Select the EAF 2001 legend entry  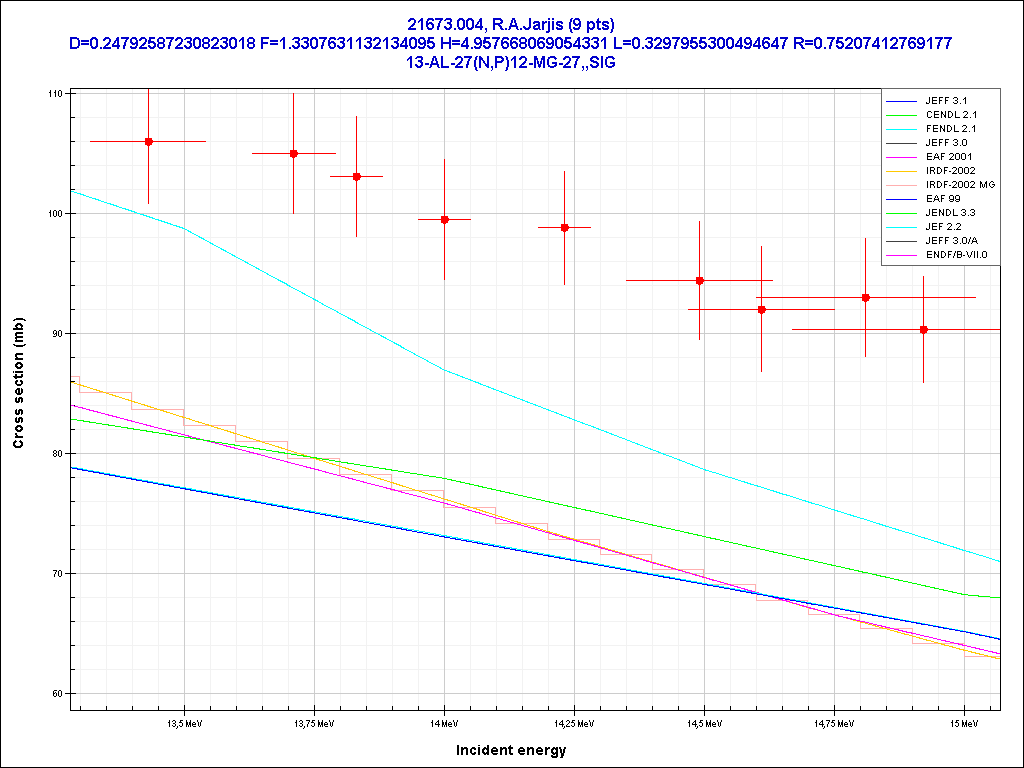point(948,157)
